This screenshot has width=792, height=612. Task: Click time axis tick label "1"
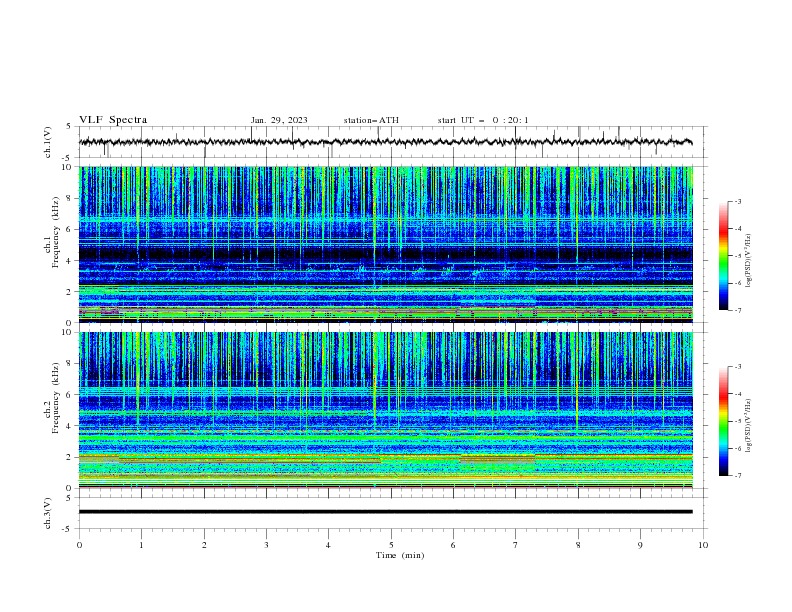pyautogui.click(x=141, y=545)
